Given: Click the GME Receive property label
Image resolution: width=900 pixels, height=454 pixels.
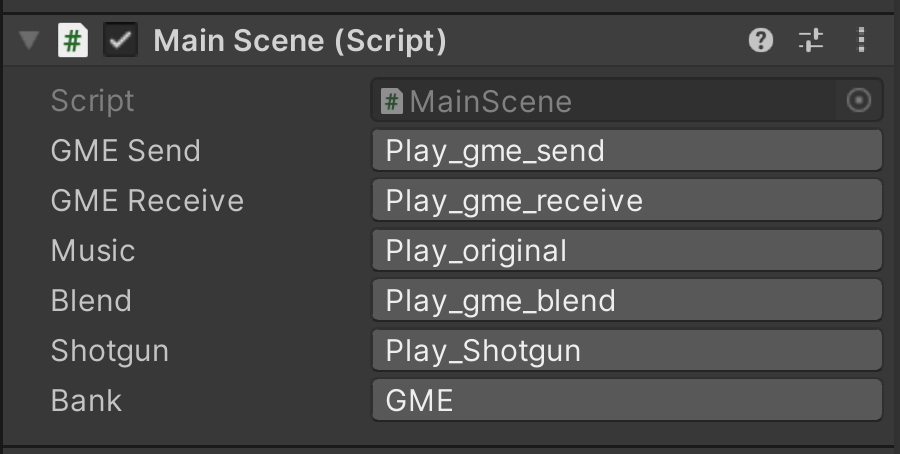Looking at the screenshot, I should 147,201.
